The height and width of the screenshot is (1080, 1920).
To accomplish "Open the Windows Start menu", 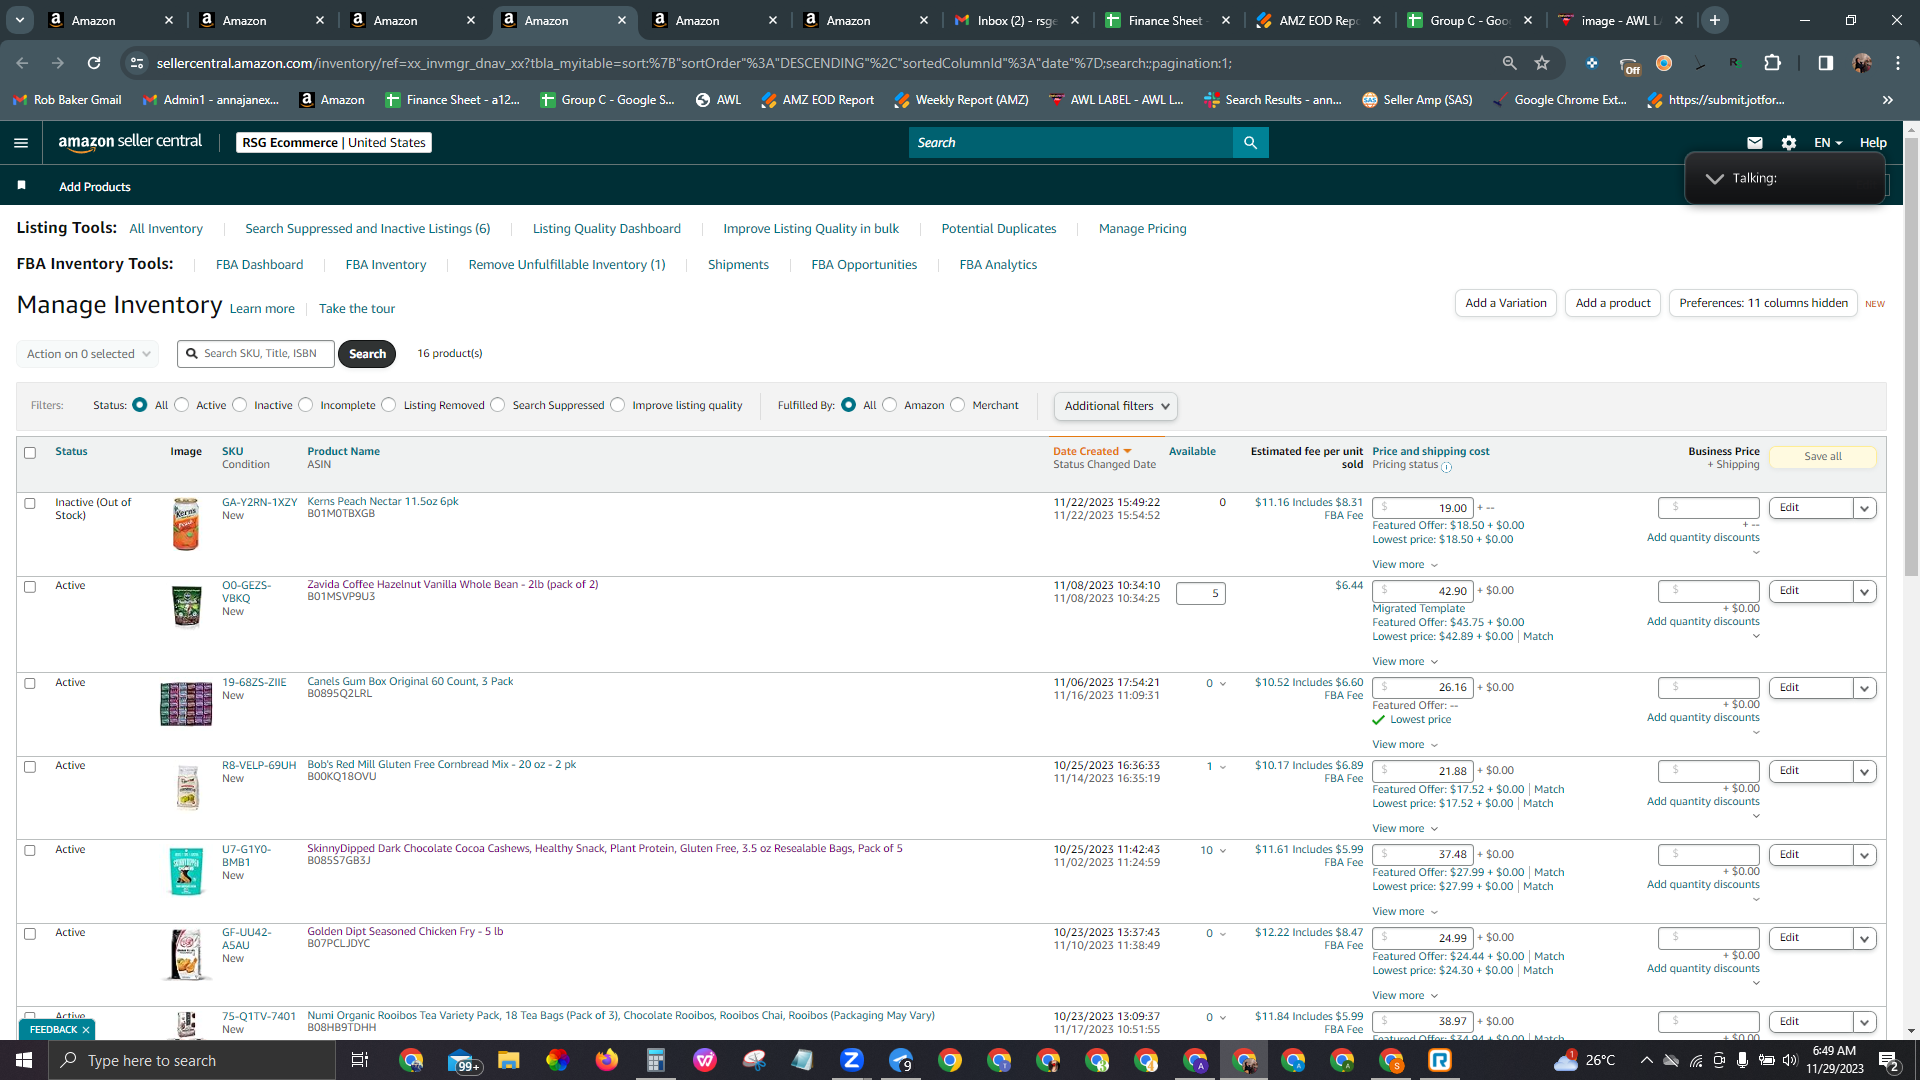I will point(24,1060).
